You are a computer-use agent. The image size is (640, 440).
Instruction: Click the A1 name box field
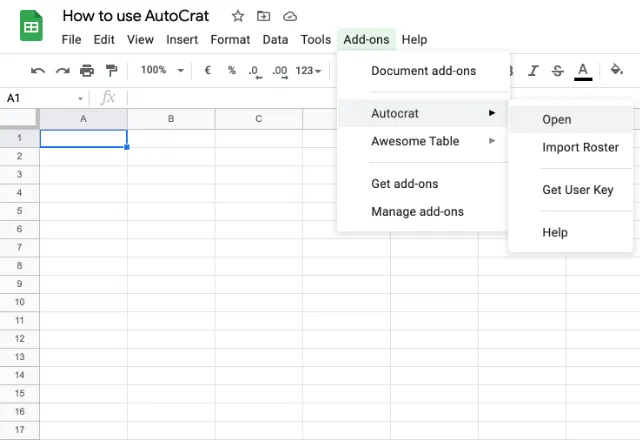pyautogui.click(x=40, y=98)
